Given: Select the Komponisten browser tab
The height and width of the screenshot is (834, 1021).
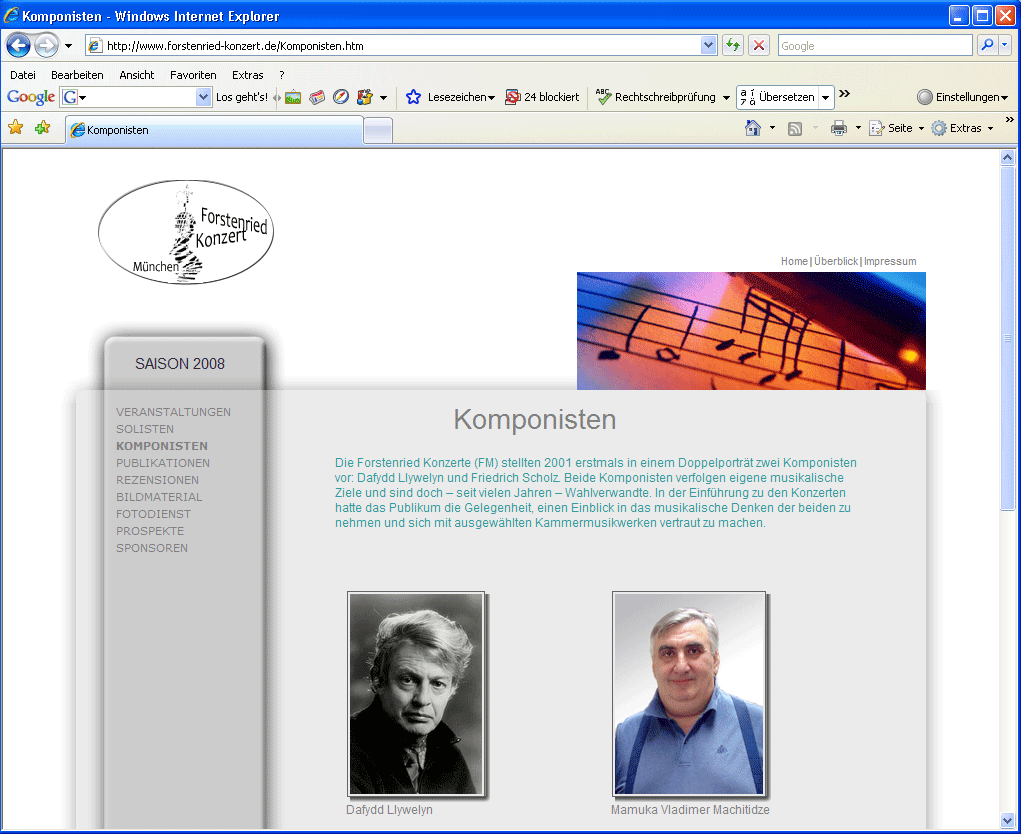Looking at the screenshot, I should (x=214, y=130).
